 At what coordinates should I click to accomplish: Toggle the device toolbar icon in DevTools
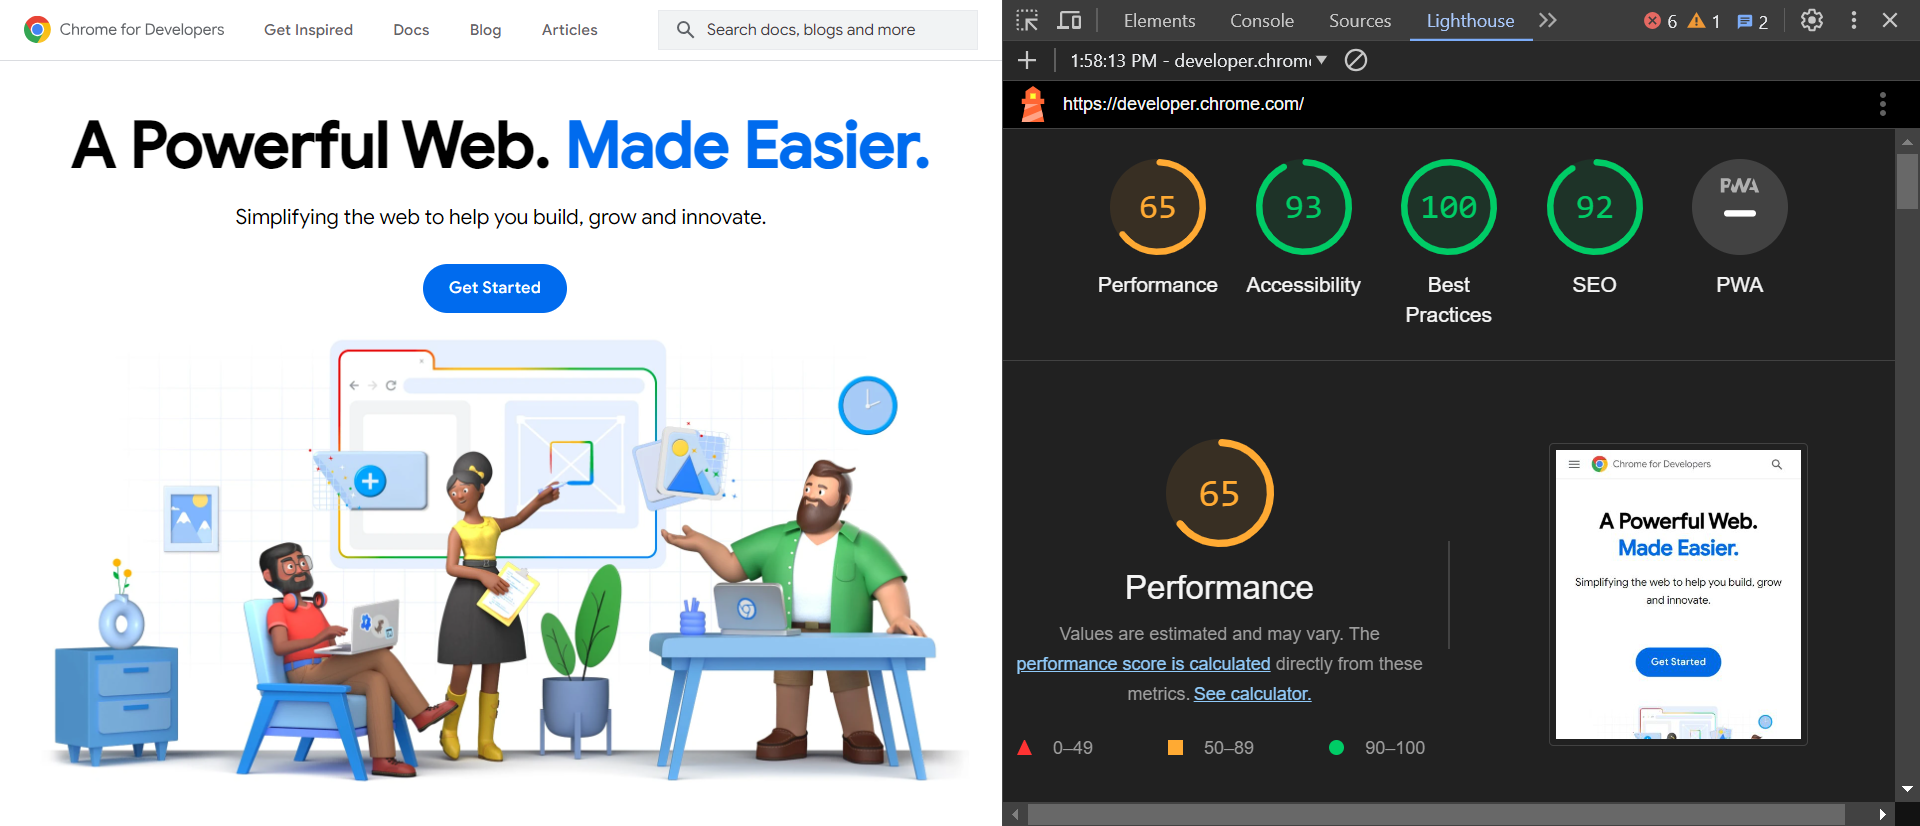(1069, 20)
